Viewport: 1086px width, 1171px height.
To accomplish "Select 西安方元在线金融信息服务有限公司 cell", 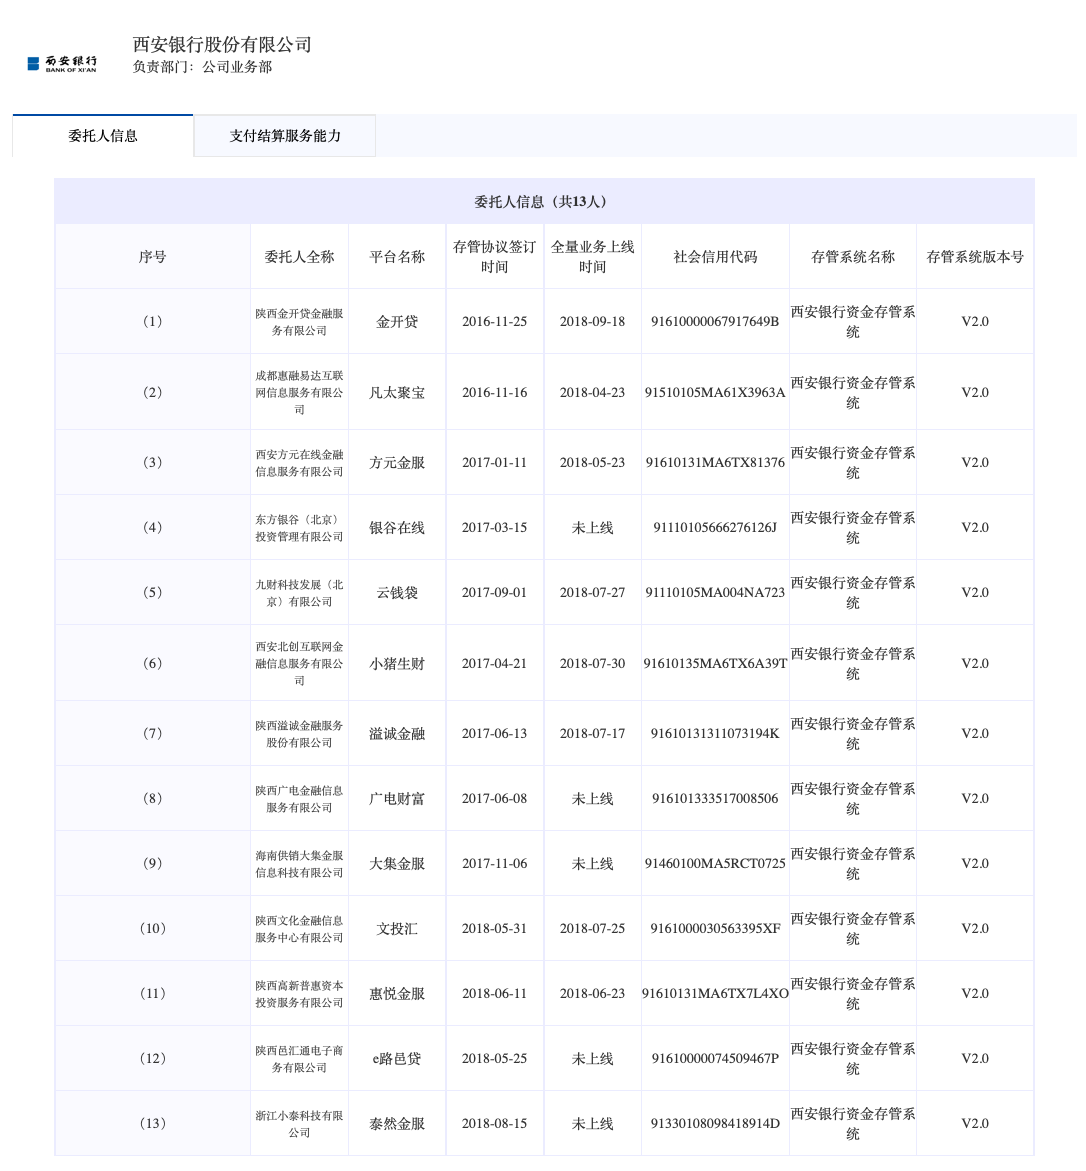I will (300, 463).
